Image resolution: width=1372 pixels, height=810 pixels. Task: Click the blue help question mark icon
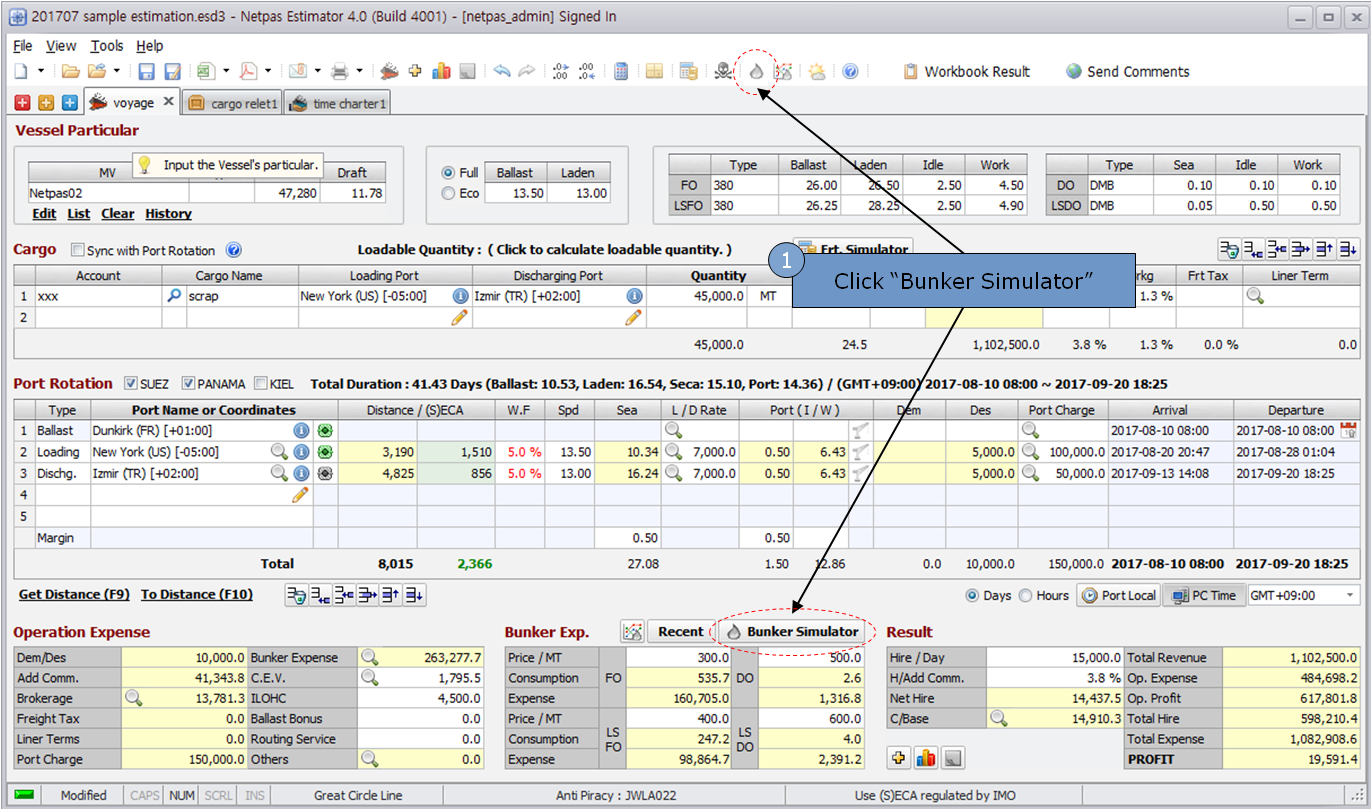click(x=850, y=71)
